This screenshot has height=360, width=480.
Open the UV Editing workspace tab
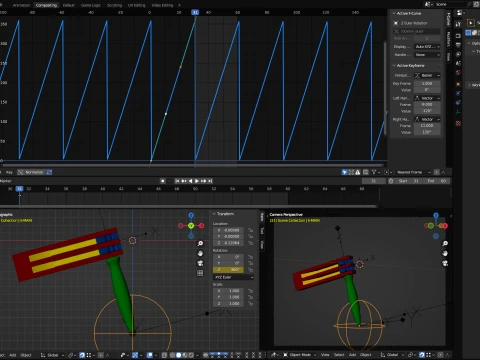click(x=136, y=5)
